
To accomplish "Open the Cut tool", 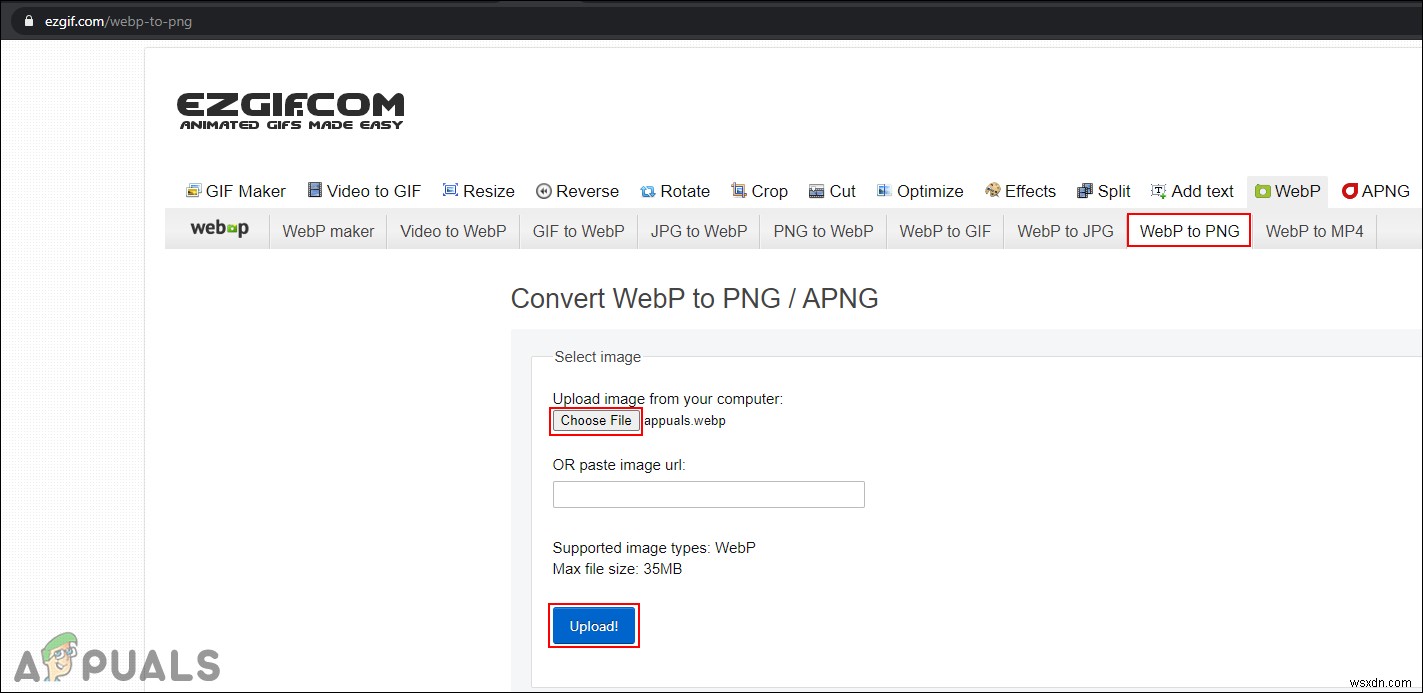I will (x=832, y=190).
